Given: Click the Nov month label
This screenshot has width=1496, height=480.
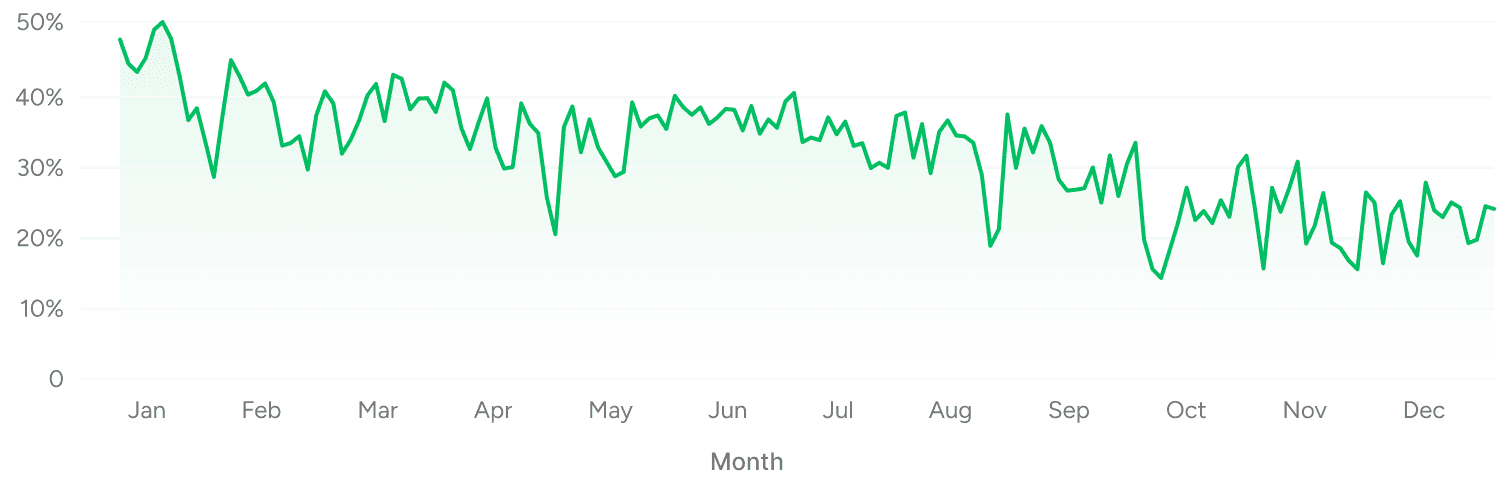Looking at the screenshot, I should coord(1304,411).
